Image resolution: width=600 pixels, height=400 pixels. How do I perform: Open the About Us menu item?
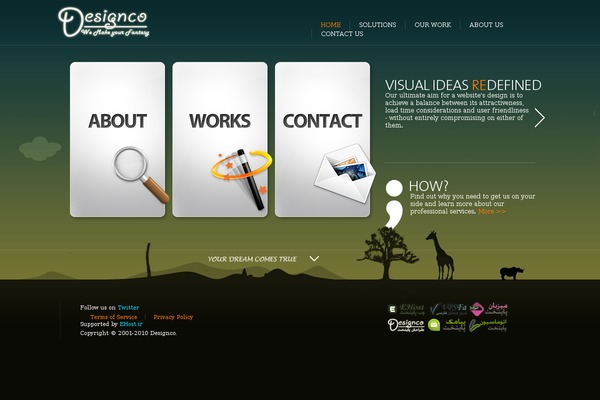[x=486, y=25]
